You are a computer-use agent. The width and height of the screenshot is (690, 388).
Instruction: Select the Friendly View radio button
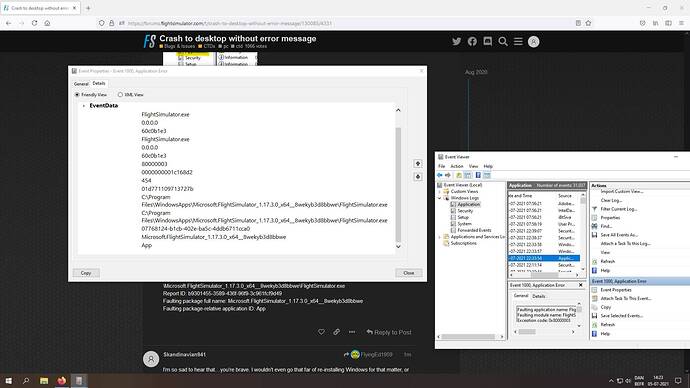[77, 95]
